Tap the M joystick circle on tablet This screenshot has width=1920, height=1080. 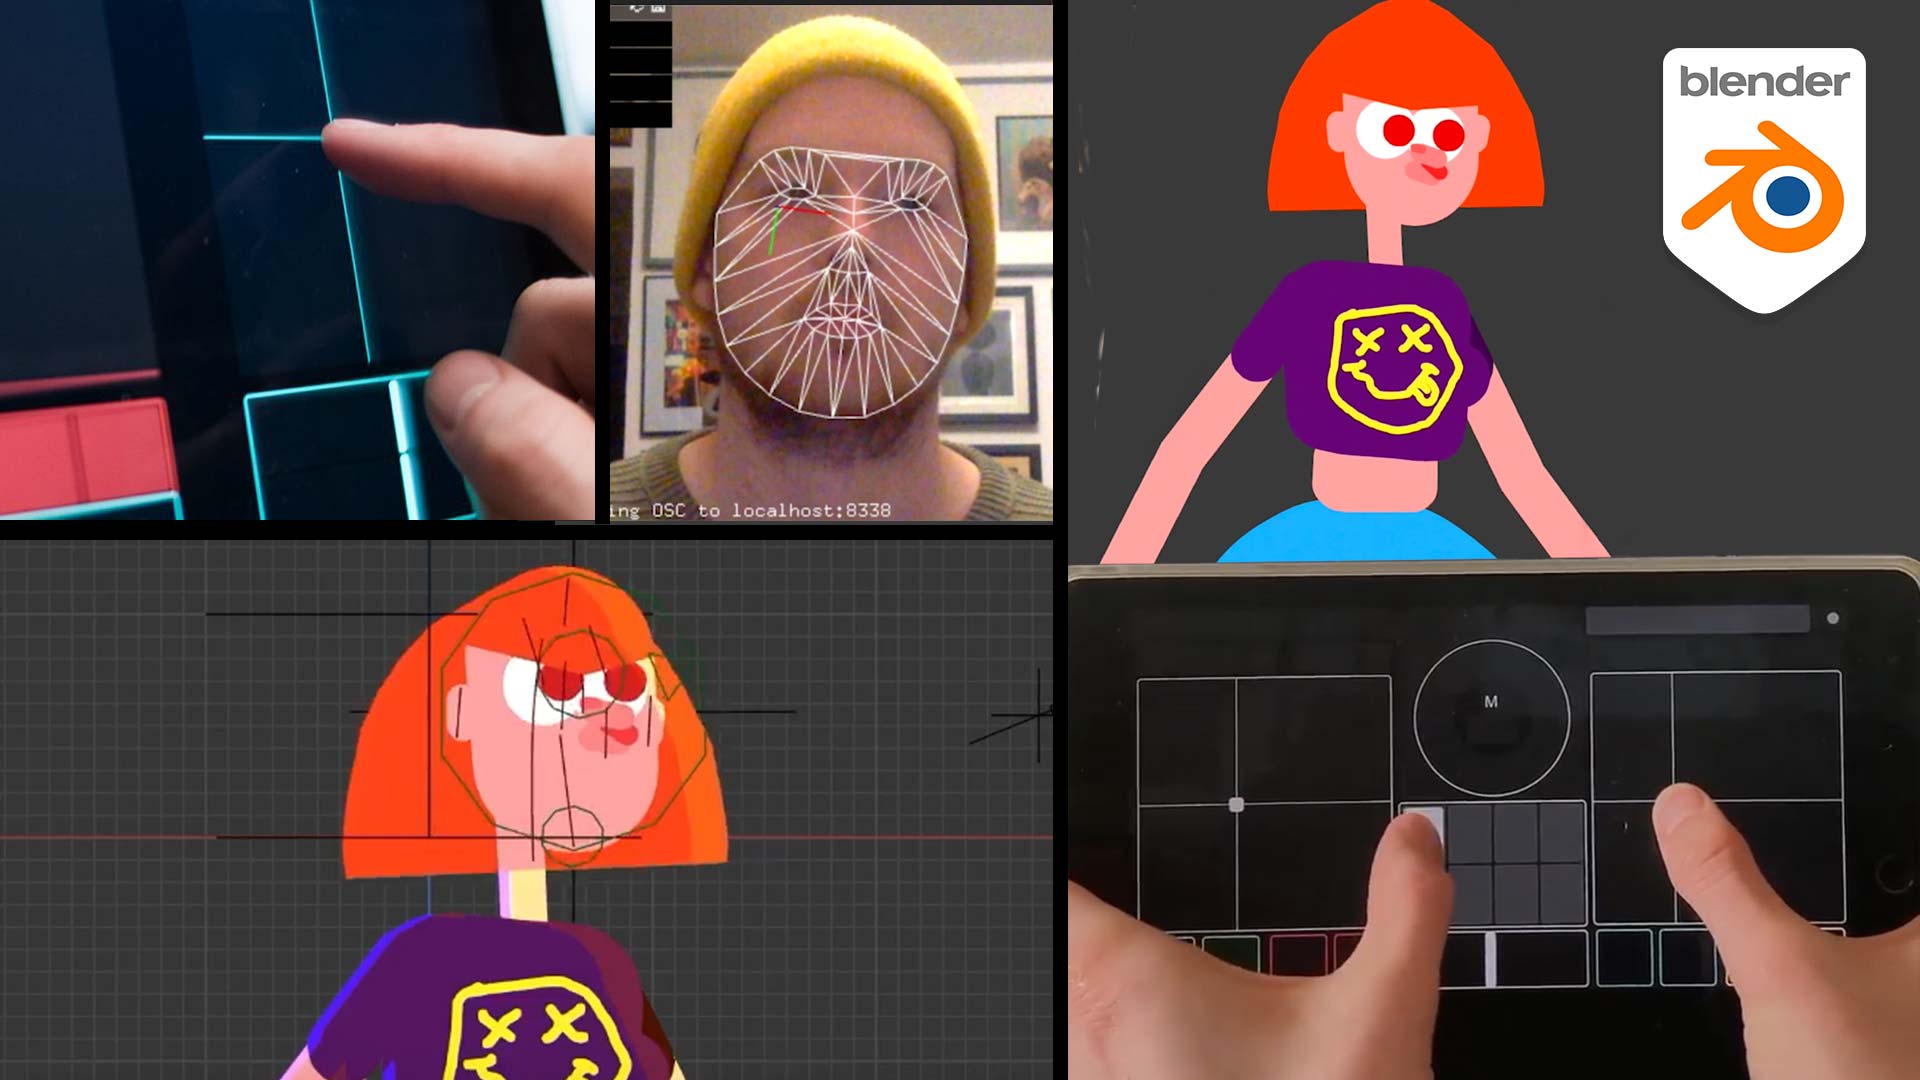1491,718
